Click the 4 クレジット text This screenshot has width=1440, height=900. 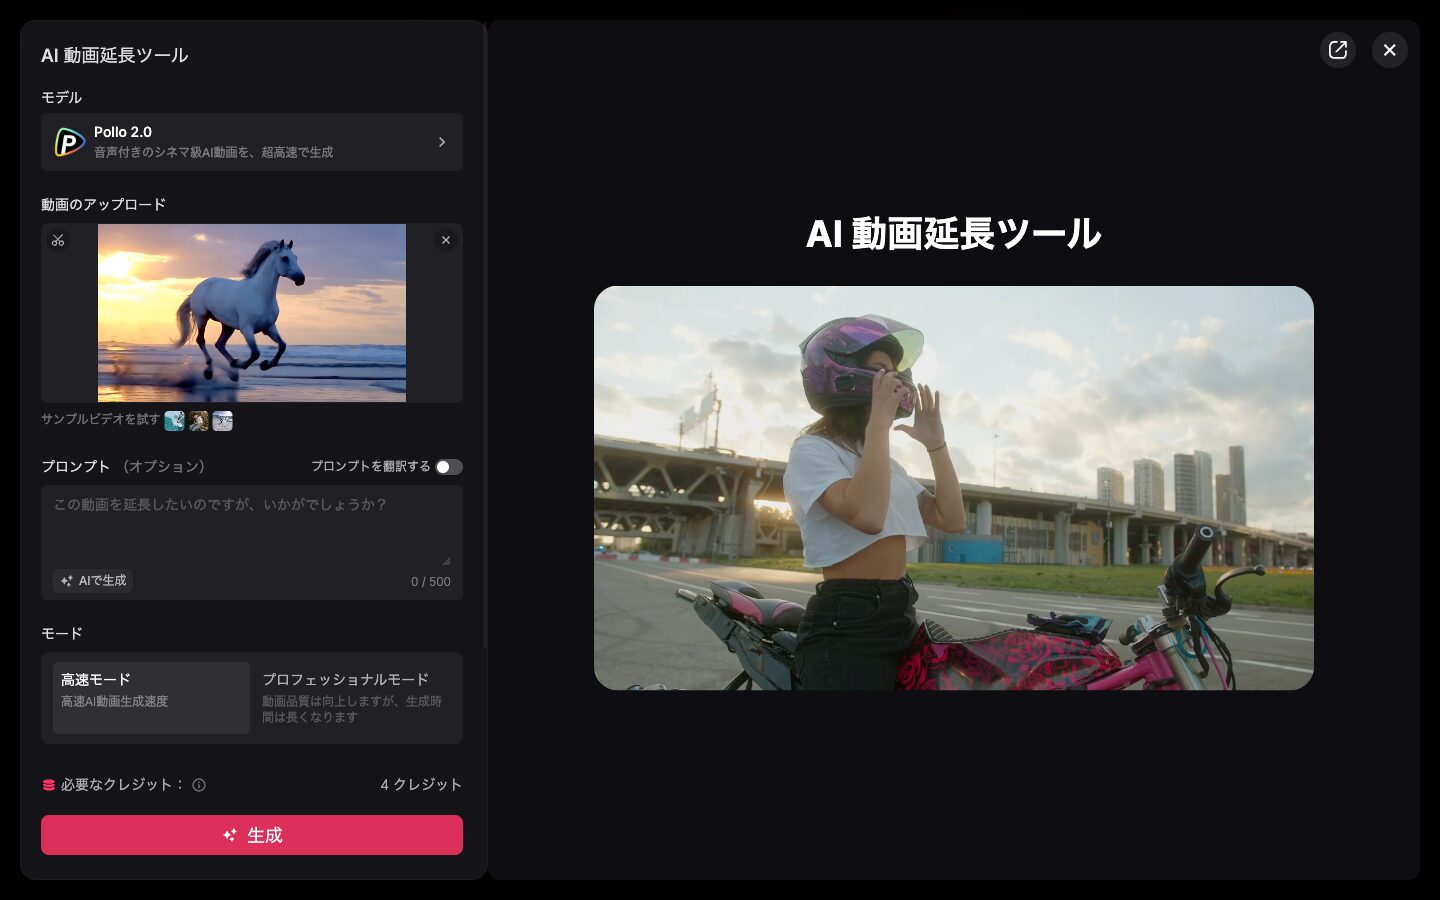421,785
